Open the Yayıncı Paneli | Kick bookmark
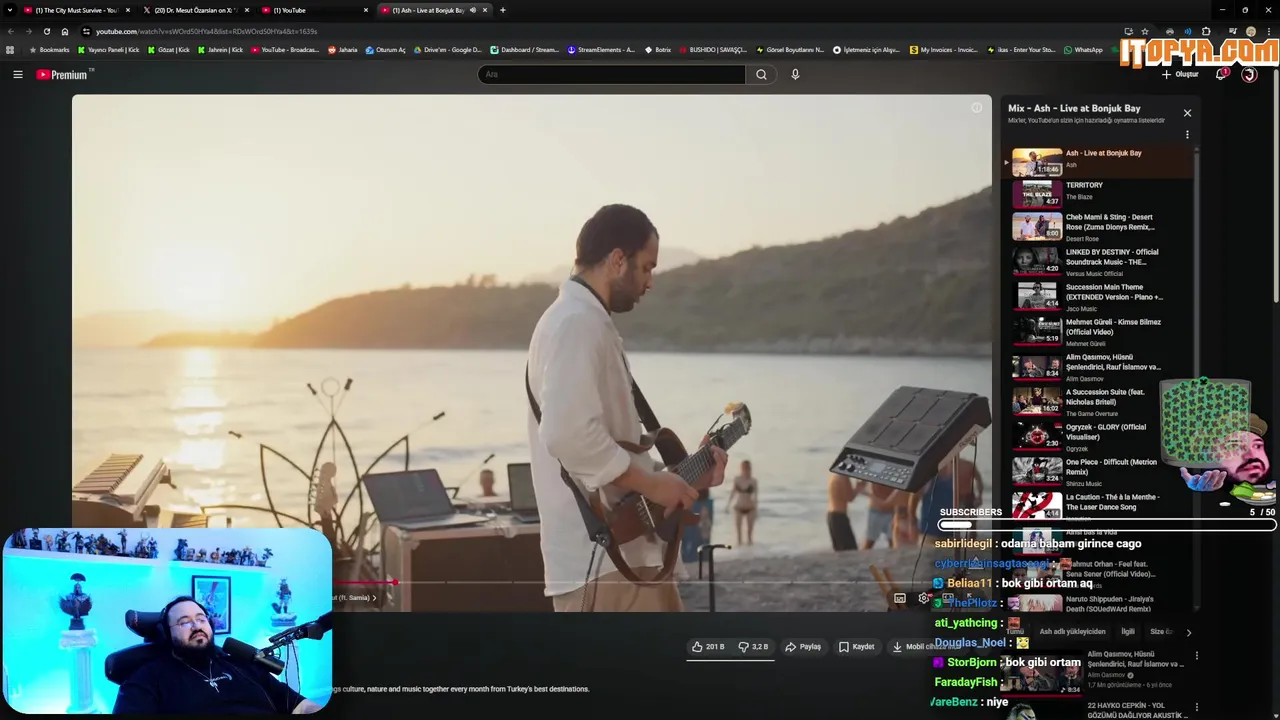This screenshot has height=720, width=1280. coord(109,50)
